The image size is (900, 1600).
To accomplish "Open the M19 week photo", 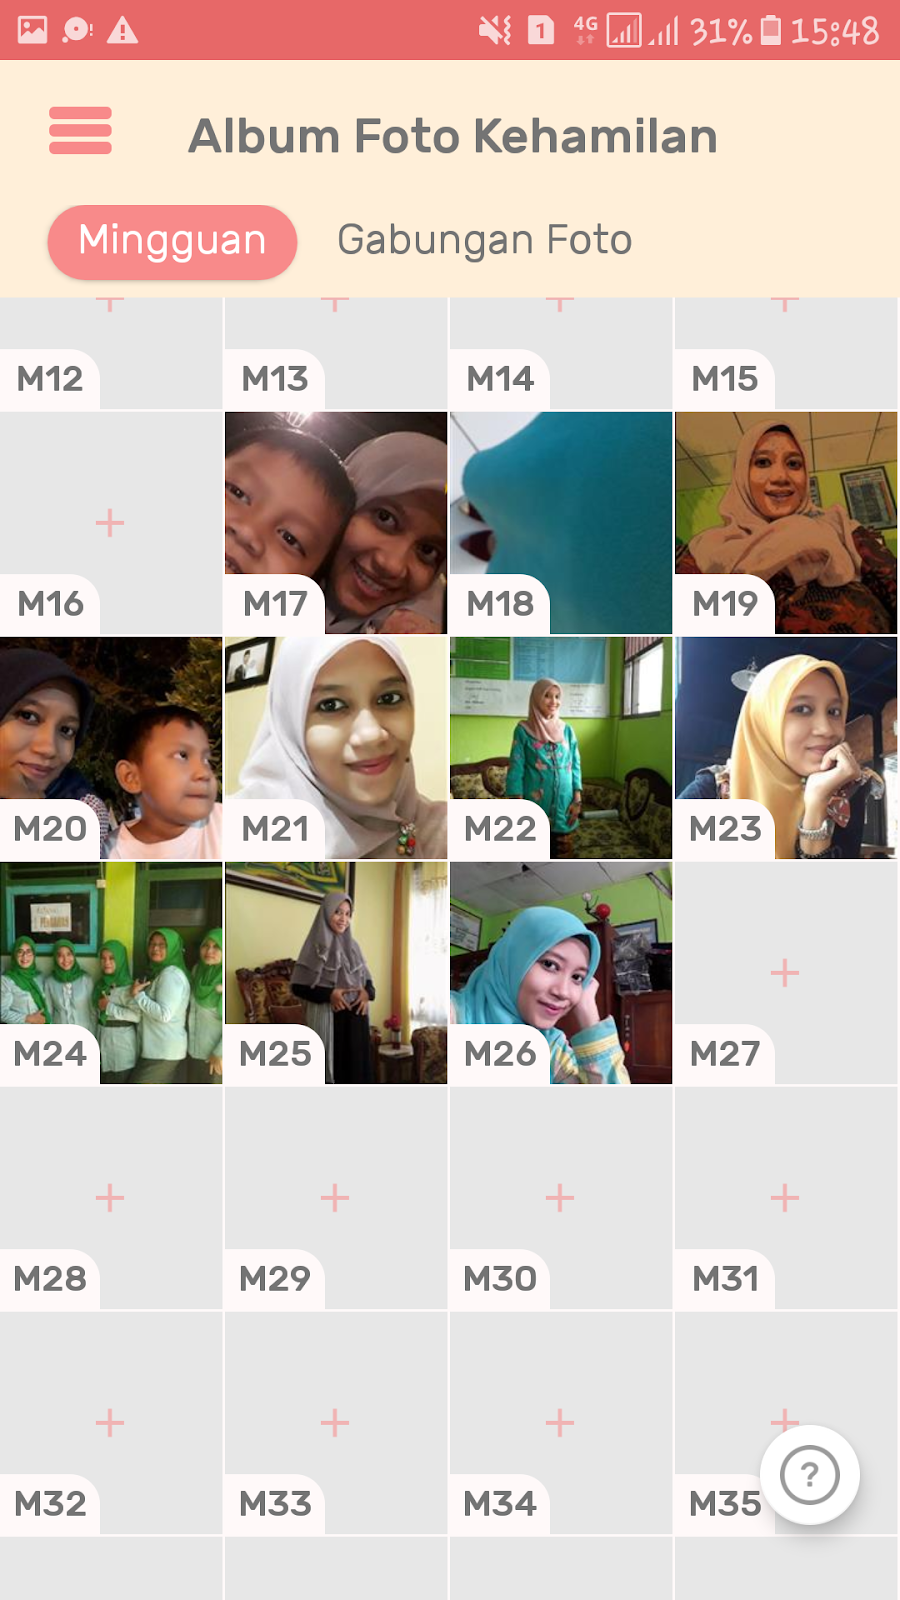I will pos(786,523).
